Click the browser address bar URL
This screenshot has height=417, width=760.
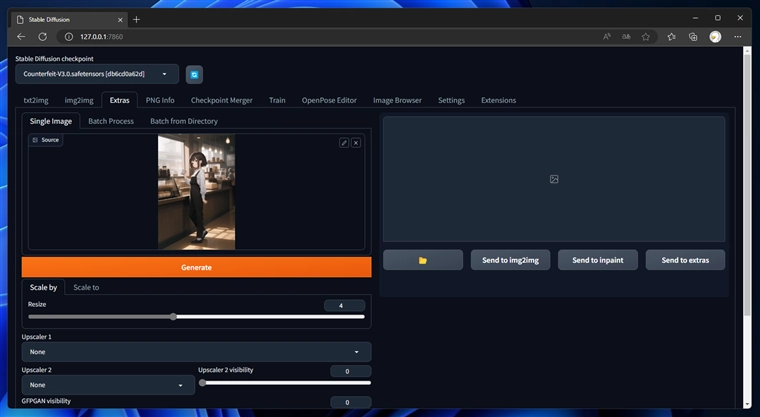[101, 37]
